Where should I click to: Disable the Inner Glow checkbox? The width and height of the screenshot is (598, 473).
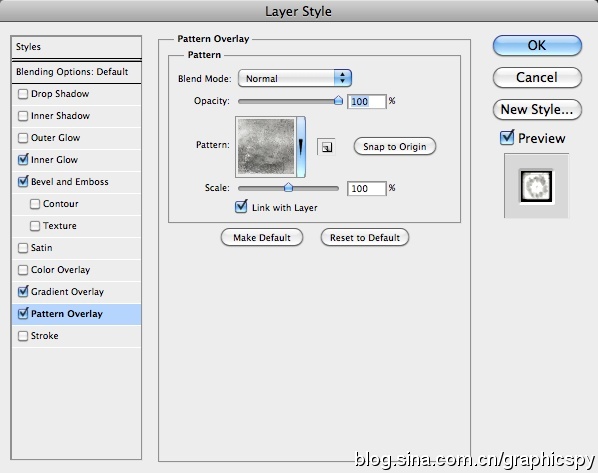click(23, 159)
